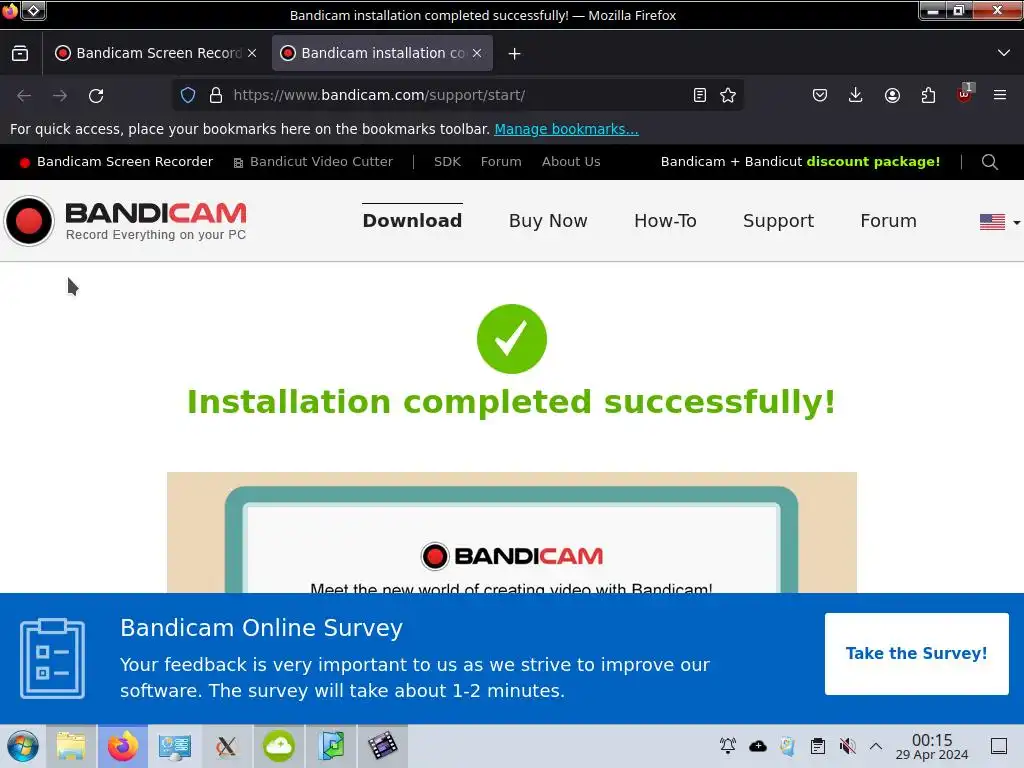This screenshot has height=768, width=1024.
Task: Click the show desktop button
Action: [999, 746]
